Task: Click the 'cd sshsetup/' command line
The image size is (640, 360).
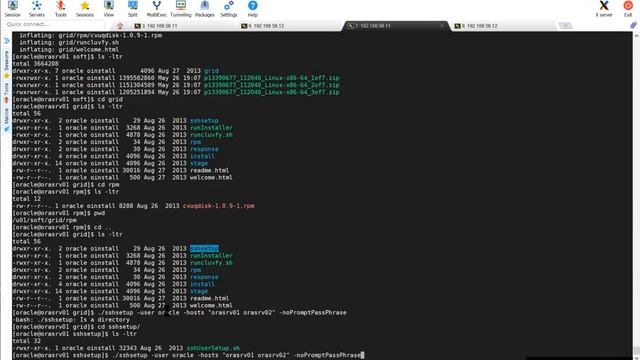Action: tap(76, 327)
